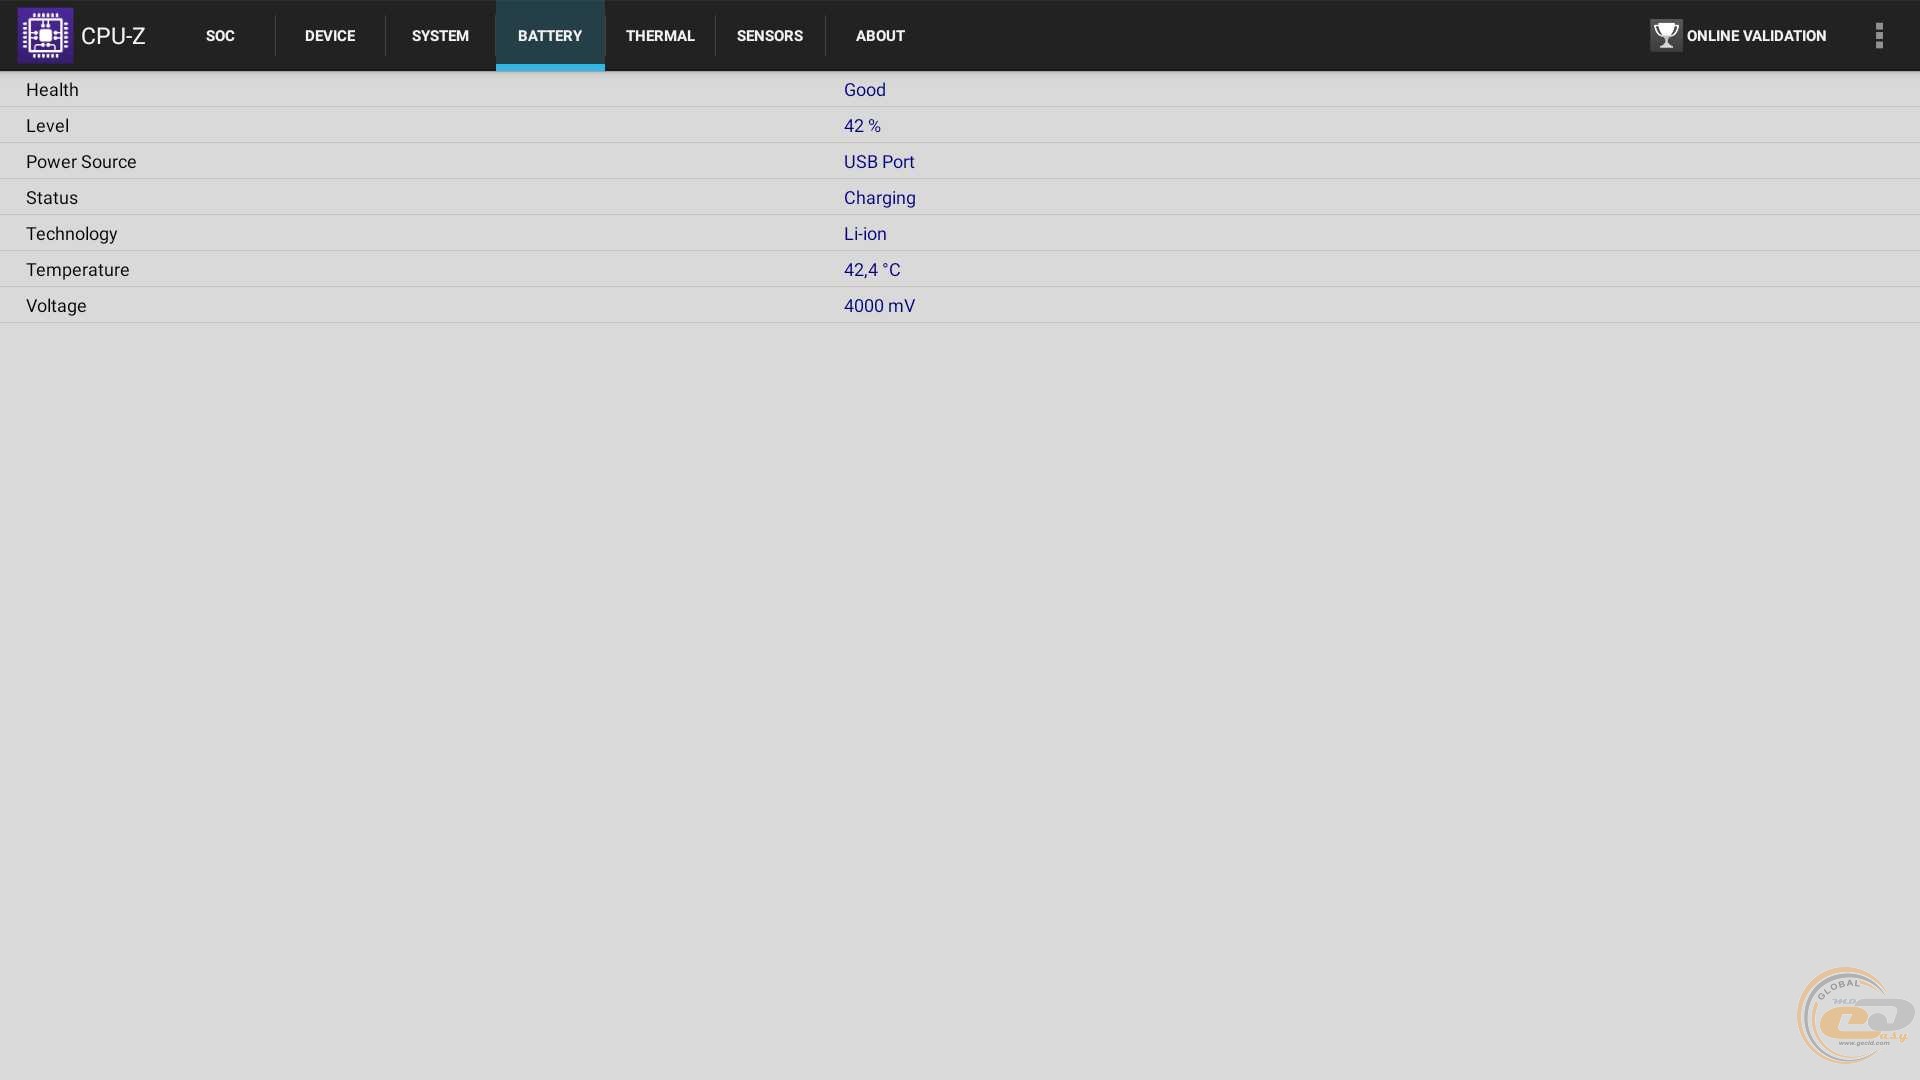Click the CPU-Z app title text
This screenshot has width=1920, height=1080.
point(113,36)
